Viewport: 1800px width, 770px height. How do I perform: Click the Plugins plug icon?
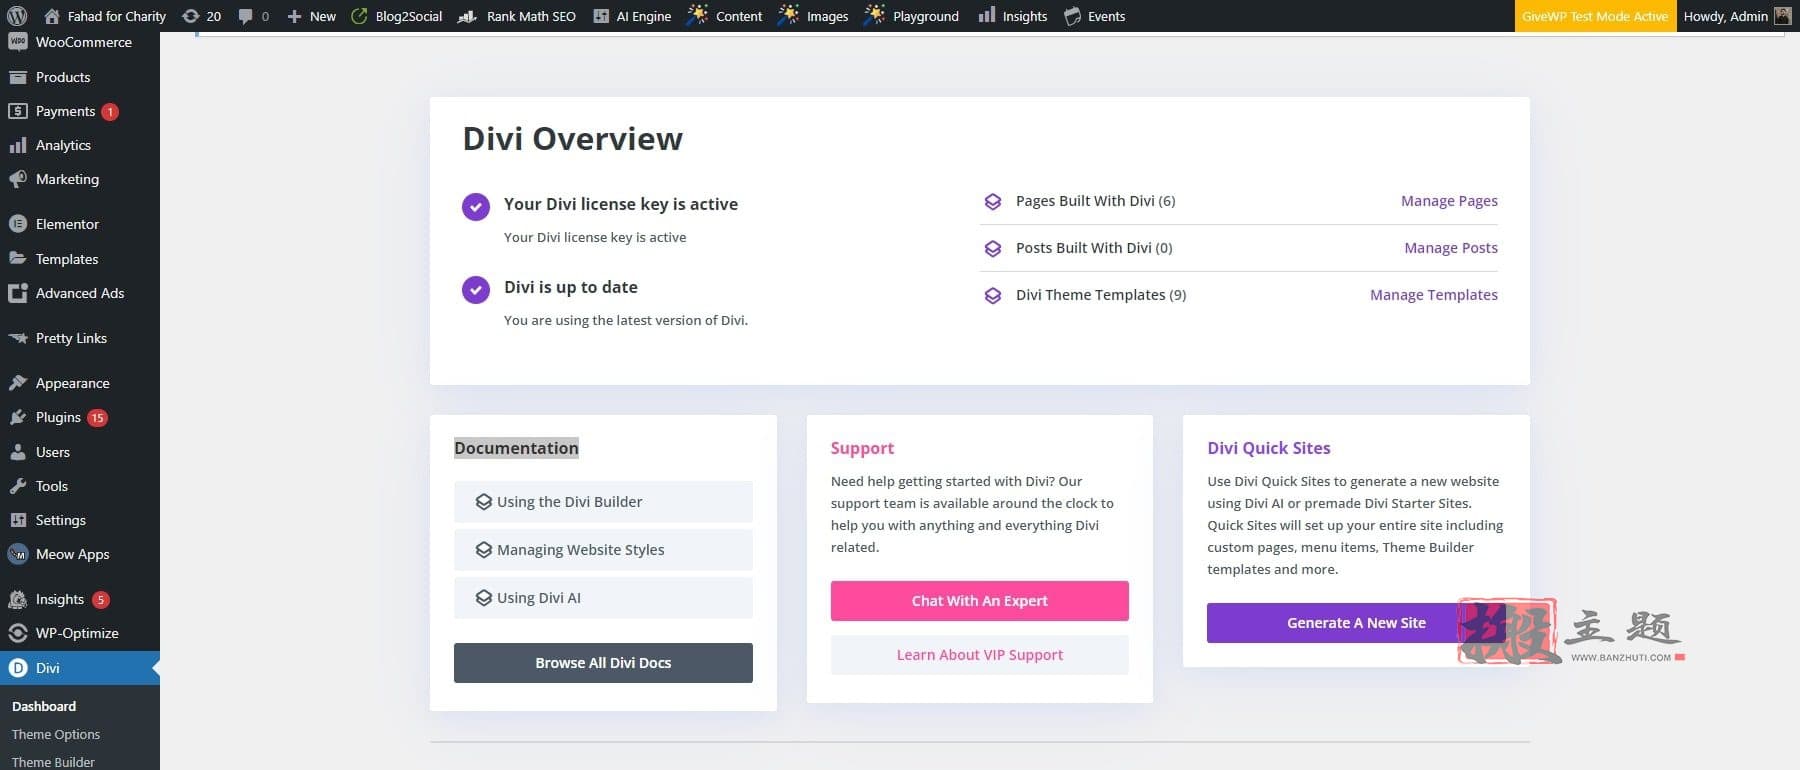pos(17,417)
